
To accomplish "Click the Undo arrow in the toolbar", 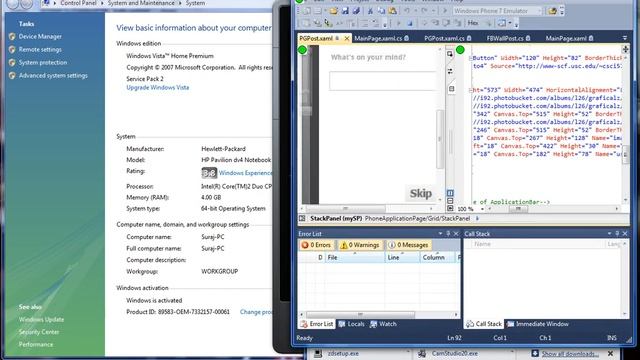I will coord(407,11).
